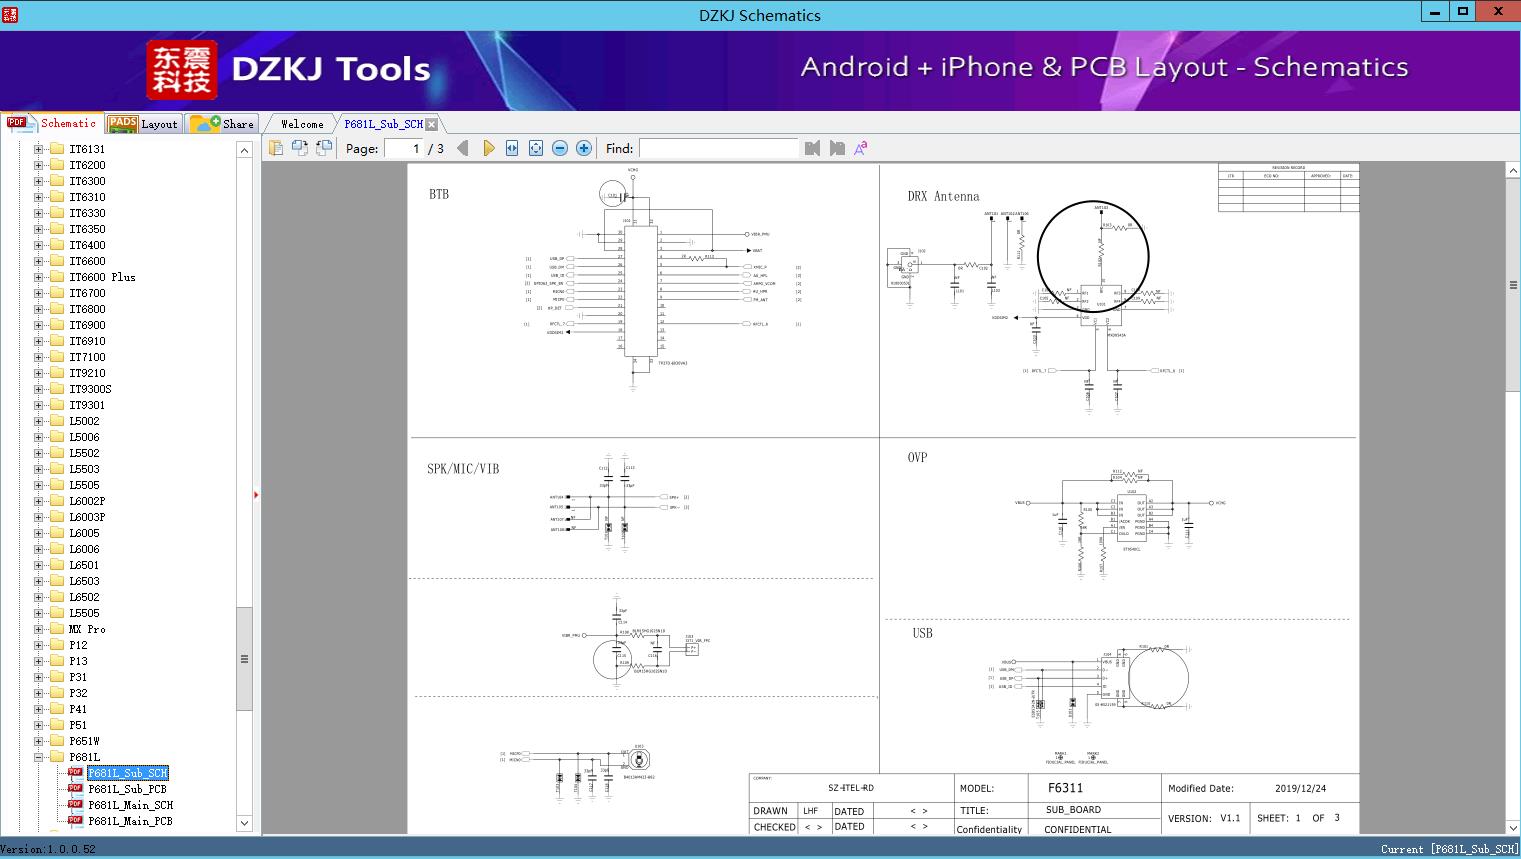Go to the previous page arrow
Screen dimensions: 1521x859
tap(462, 148)
